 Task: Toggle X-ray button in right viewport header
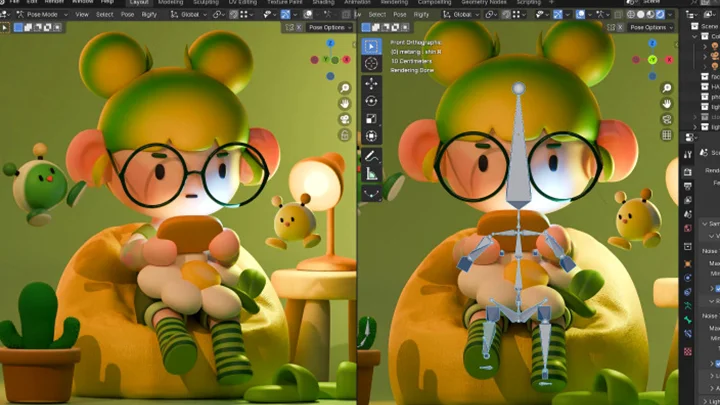[x=618, y=15]
